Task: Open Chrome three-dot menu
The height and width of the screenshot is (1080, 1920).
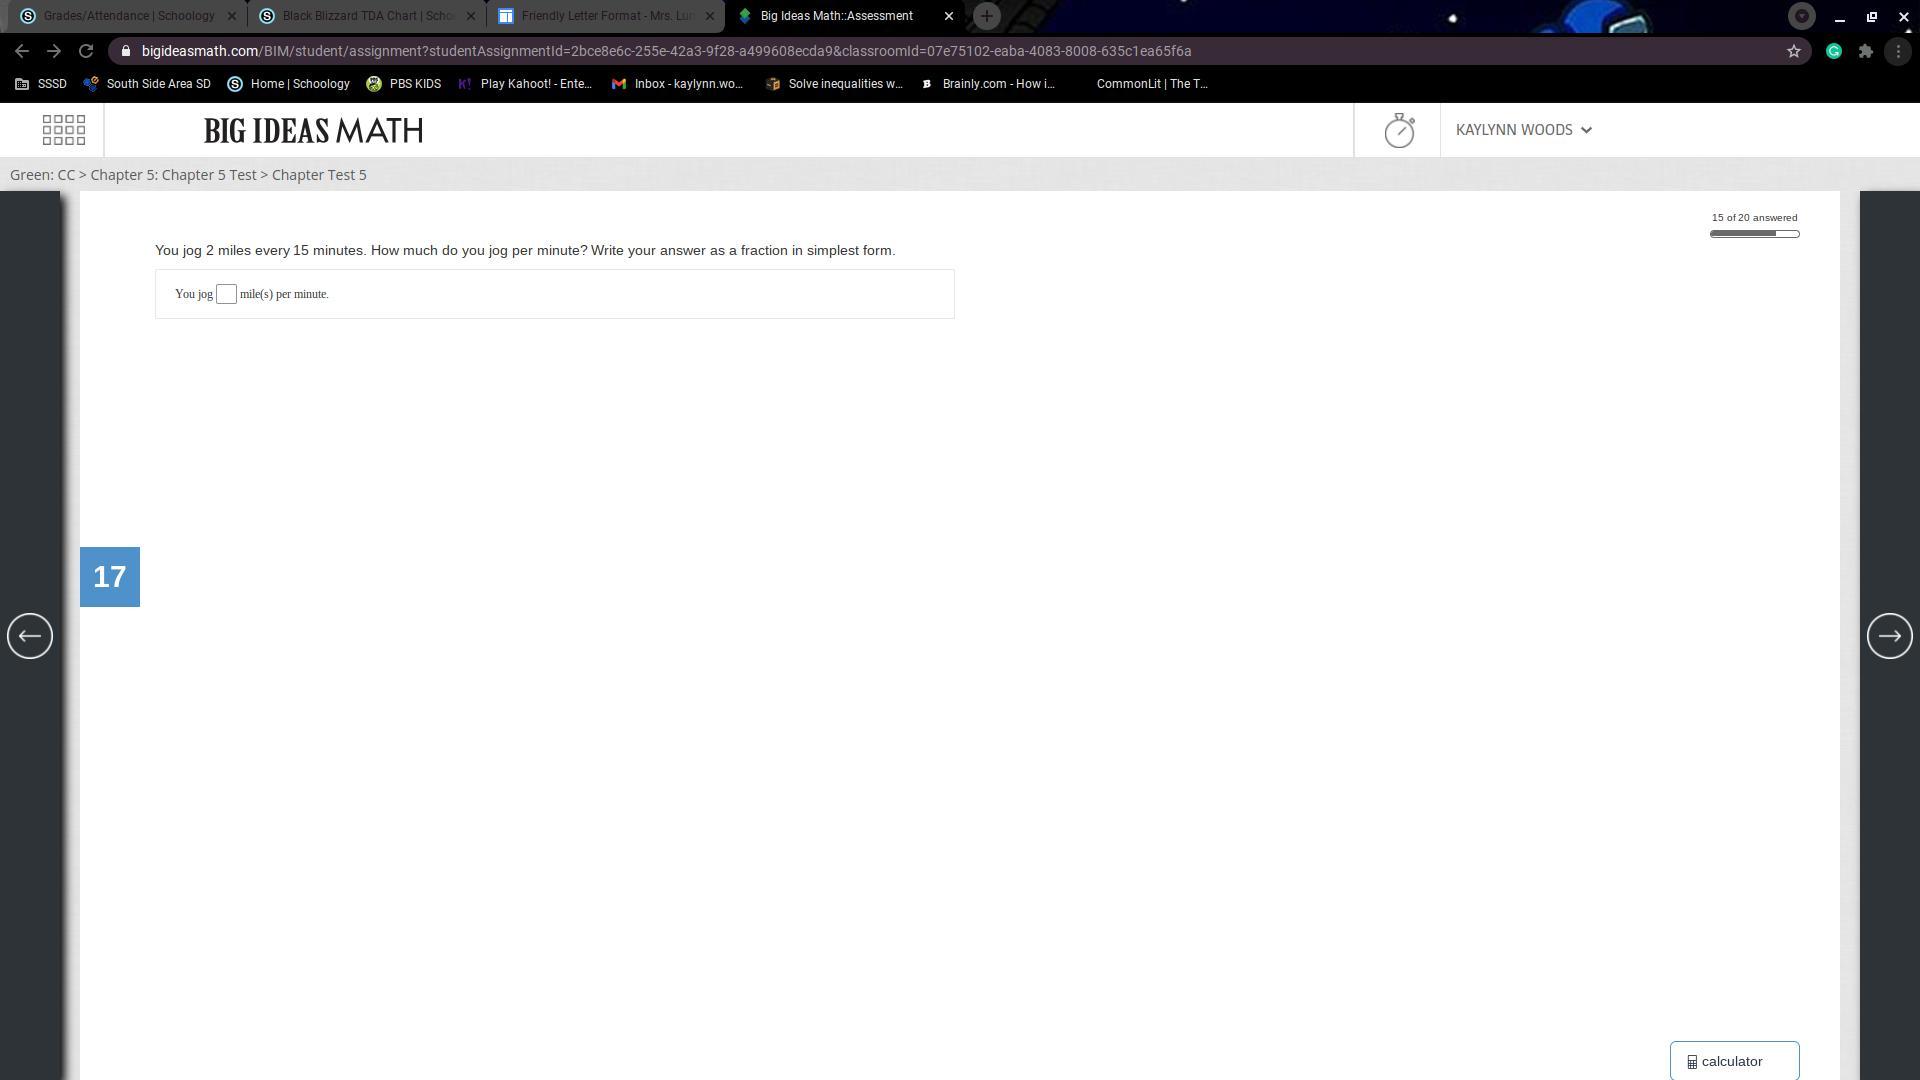Action: 1898,51
